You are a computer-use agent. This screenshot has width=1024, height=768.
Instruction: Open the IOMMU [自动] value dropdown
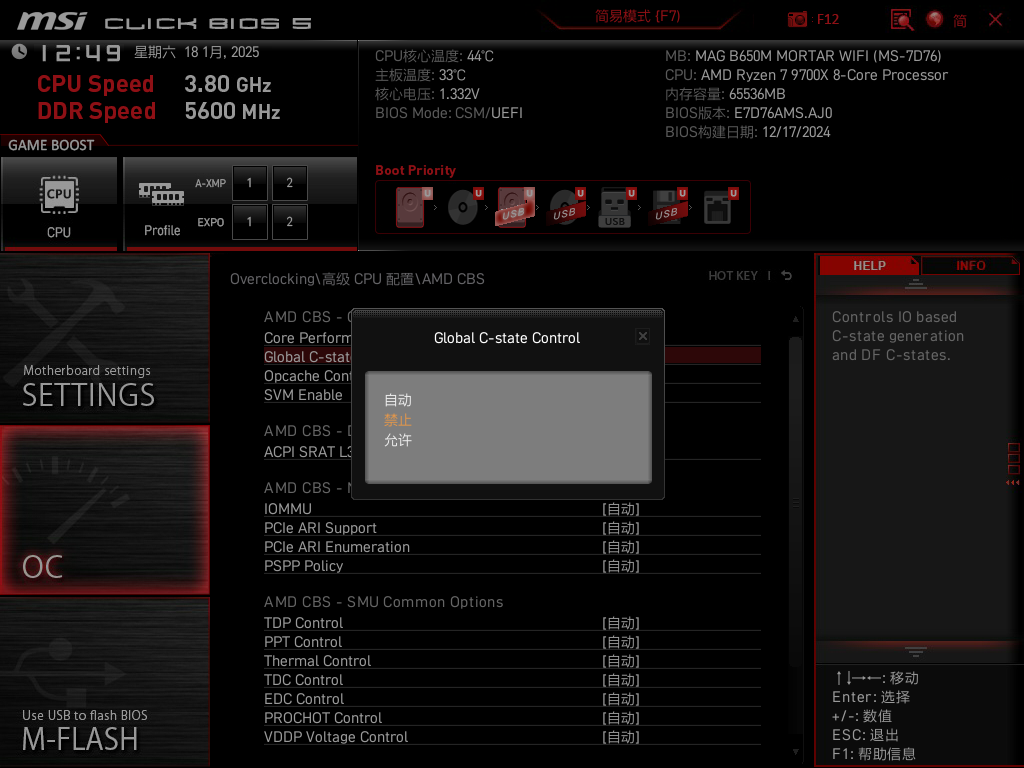[x=620, y=509]
